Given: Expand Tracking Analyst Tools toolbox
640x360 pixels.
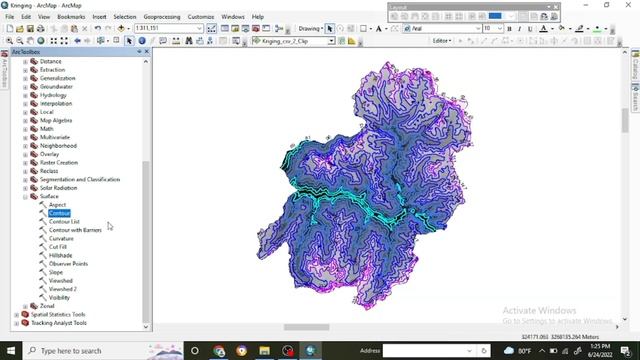Looking at the screenshot, I should click(17, 323).
